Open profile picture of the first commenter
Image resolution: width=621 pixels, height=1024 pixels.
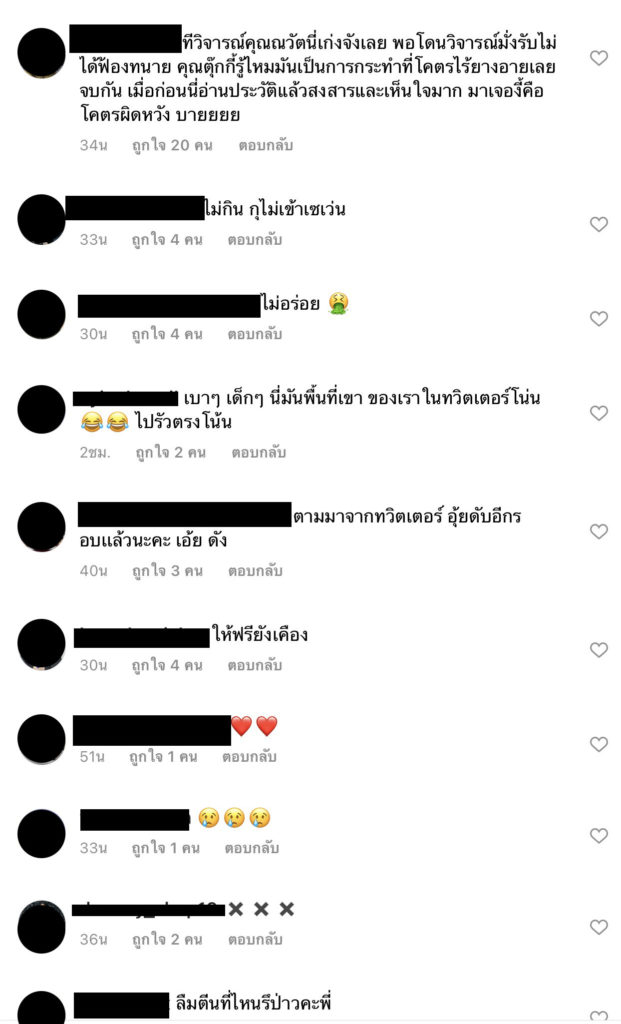pyautogui.click(x=41, y=53)
